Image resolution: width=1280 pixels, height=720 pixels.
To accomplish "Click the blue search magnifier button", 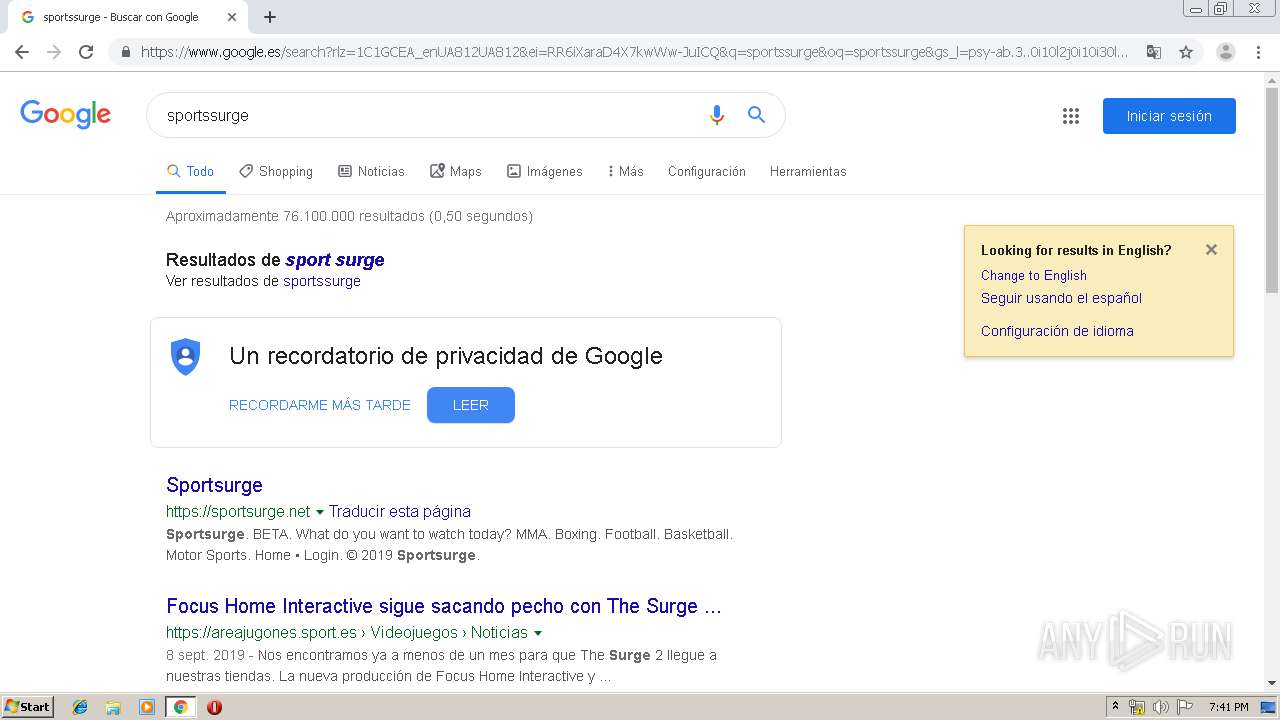I will click(x=756, y=115).
